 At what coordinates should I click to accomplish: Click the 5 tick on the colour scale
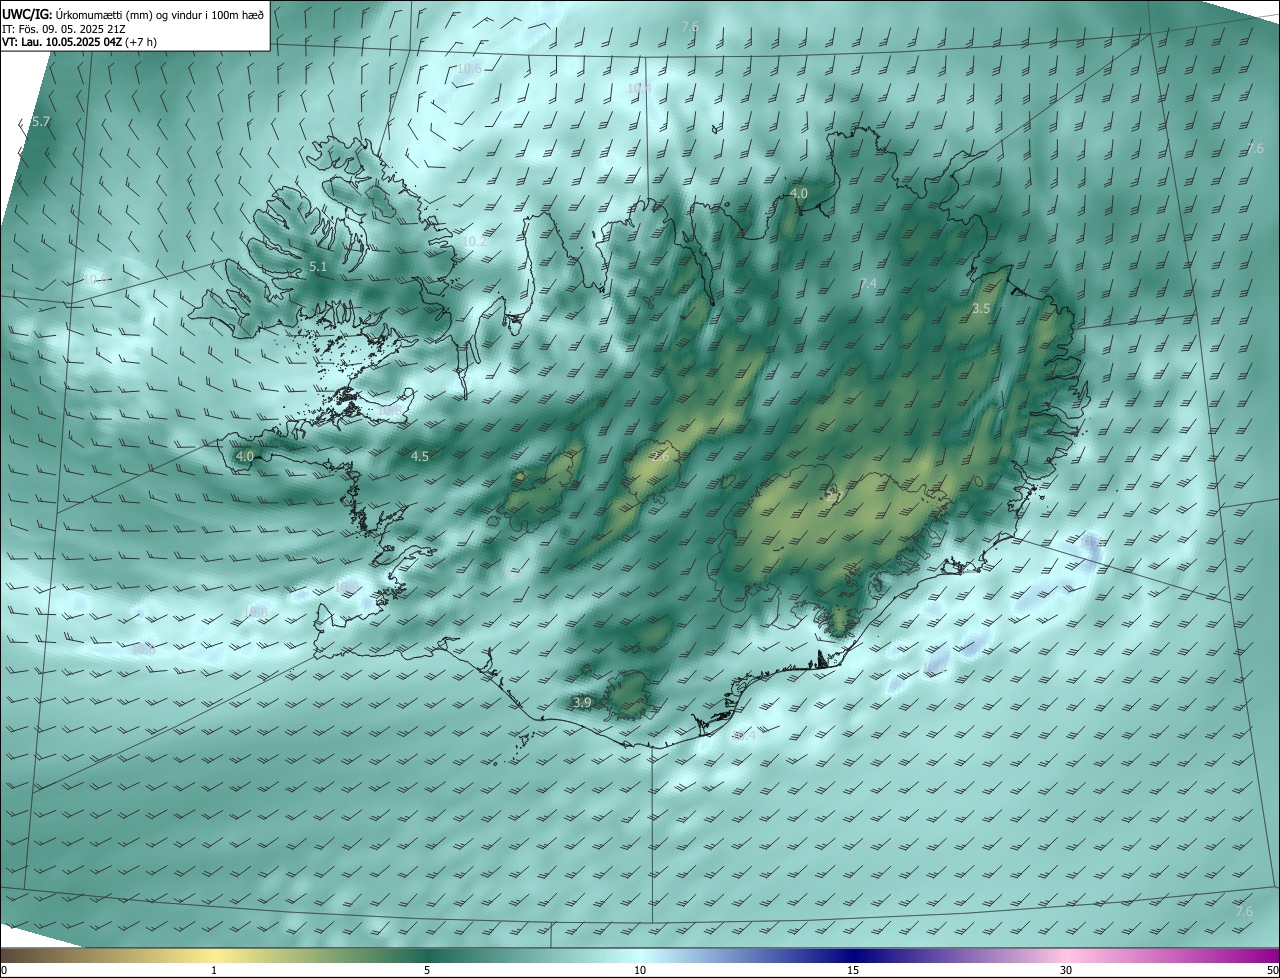tap(427, 970)
